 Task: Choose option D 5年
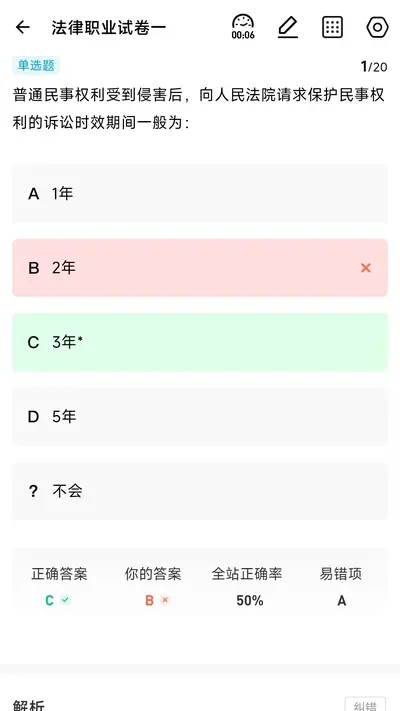click(x=200, y=417)
